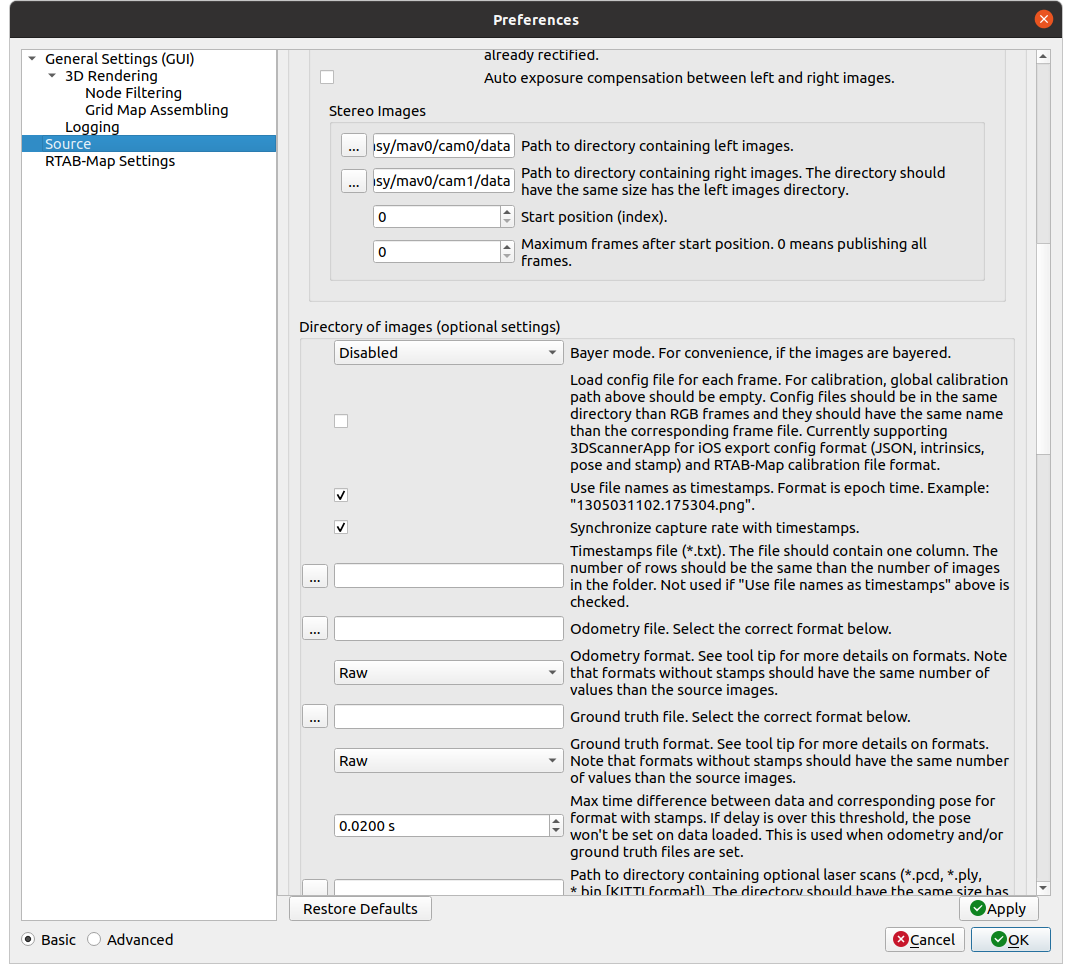Enable auto exposure compensation checkbox
1072x973 pixels.
coord(327,78)
